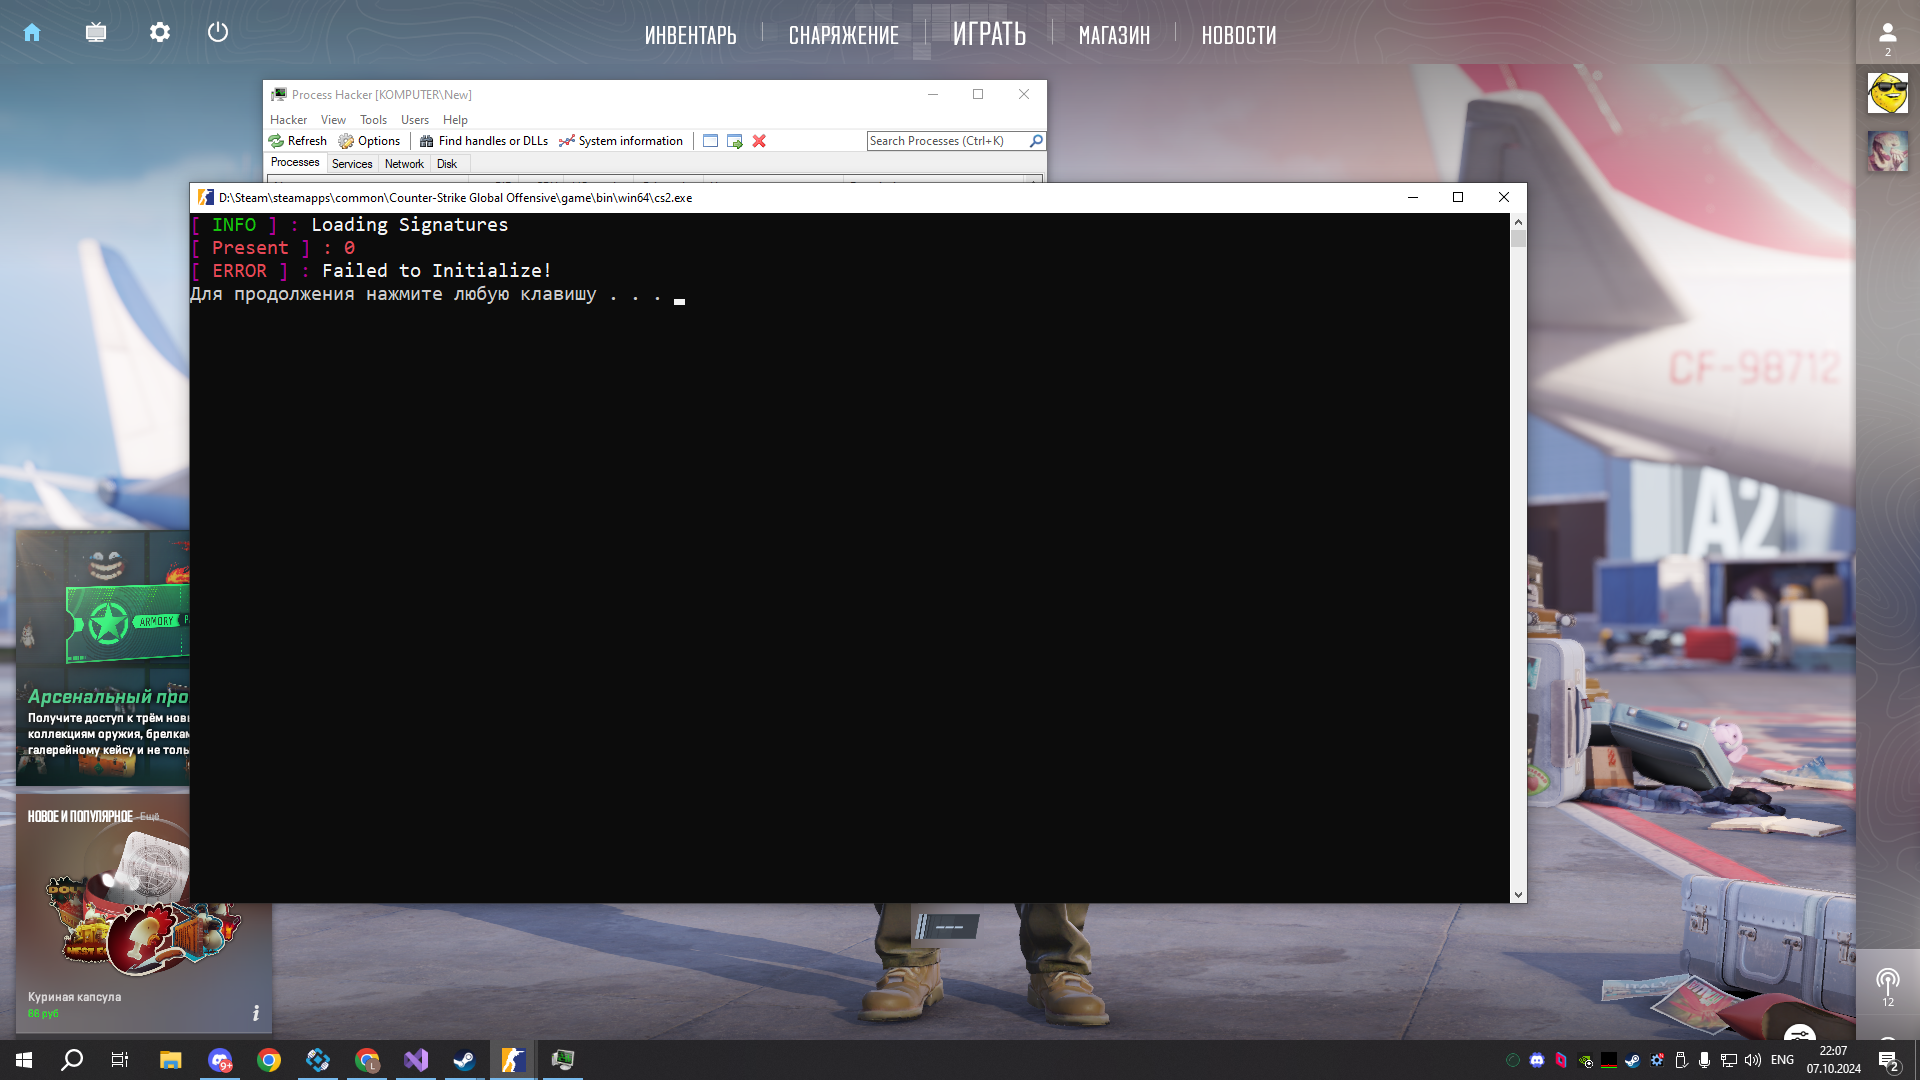Viewport: 1920px width, 1080px height.
Task: Open the speaker volume icon in tray
Action: [x=1753, y=1061]
